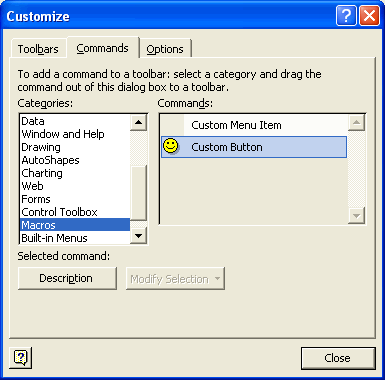The image size is (385, 380).
Task: Click the Categories list scroll down arrow
Action: pyautogui.click(x=138, y=236)
